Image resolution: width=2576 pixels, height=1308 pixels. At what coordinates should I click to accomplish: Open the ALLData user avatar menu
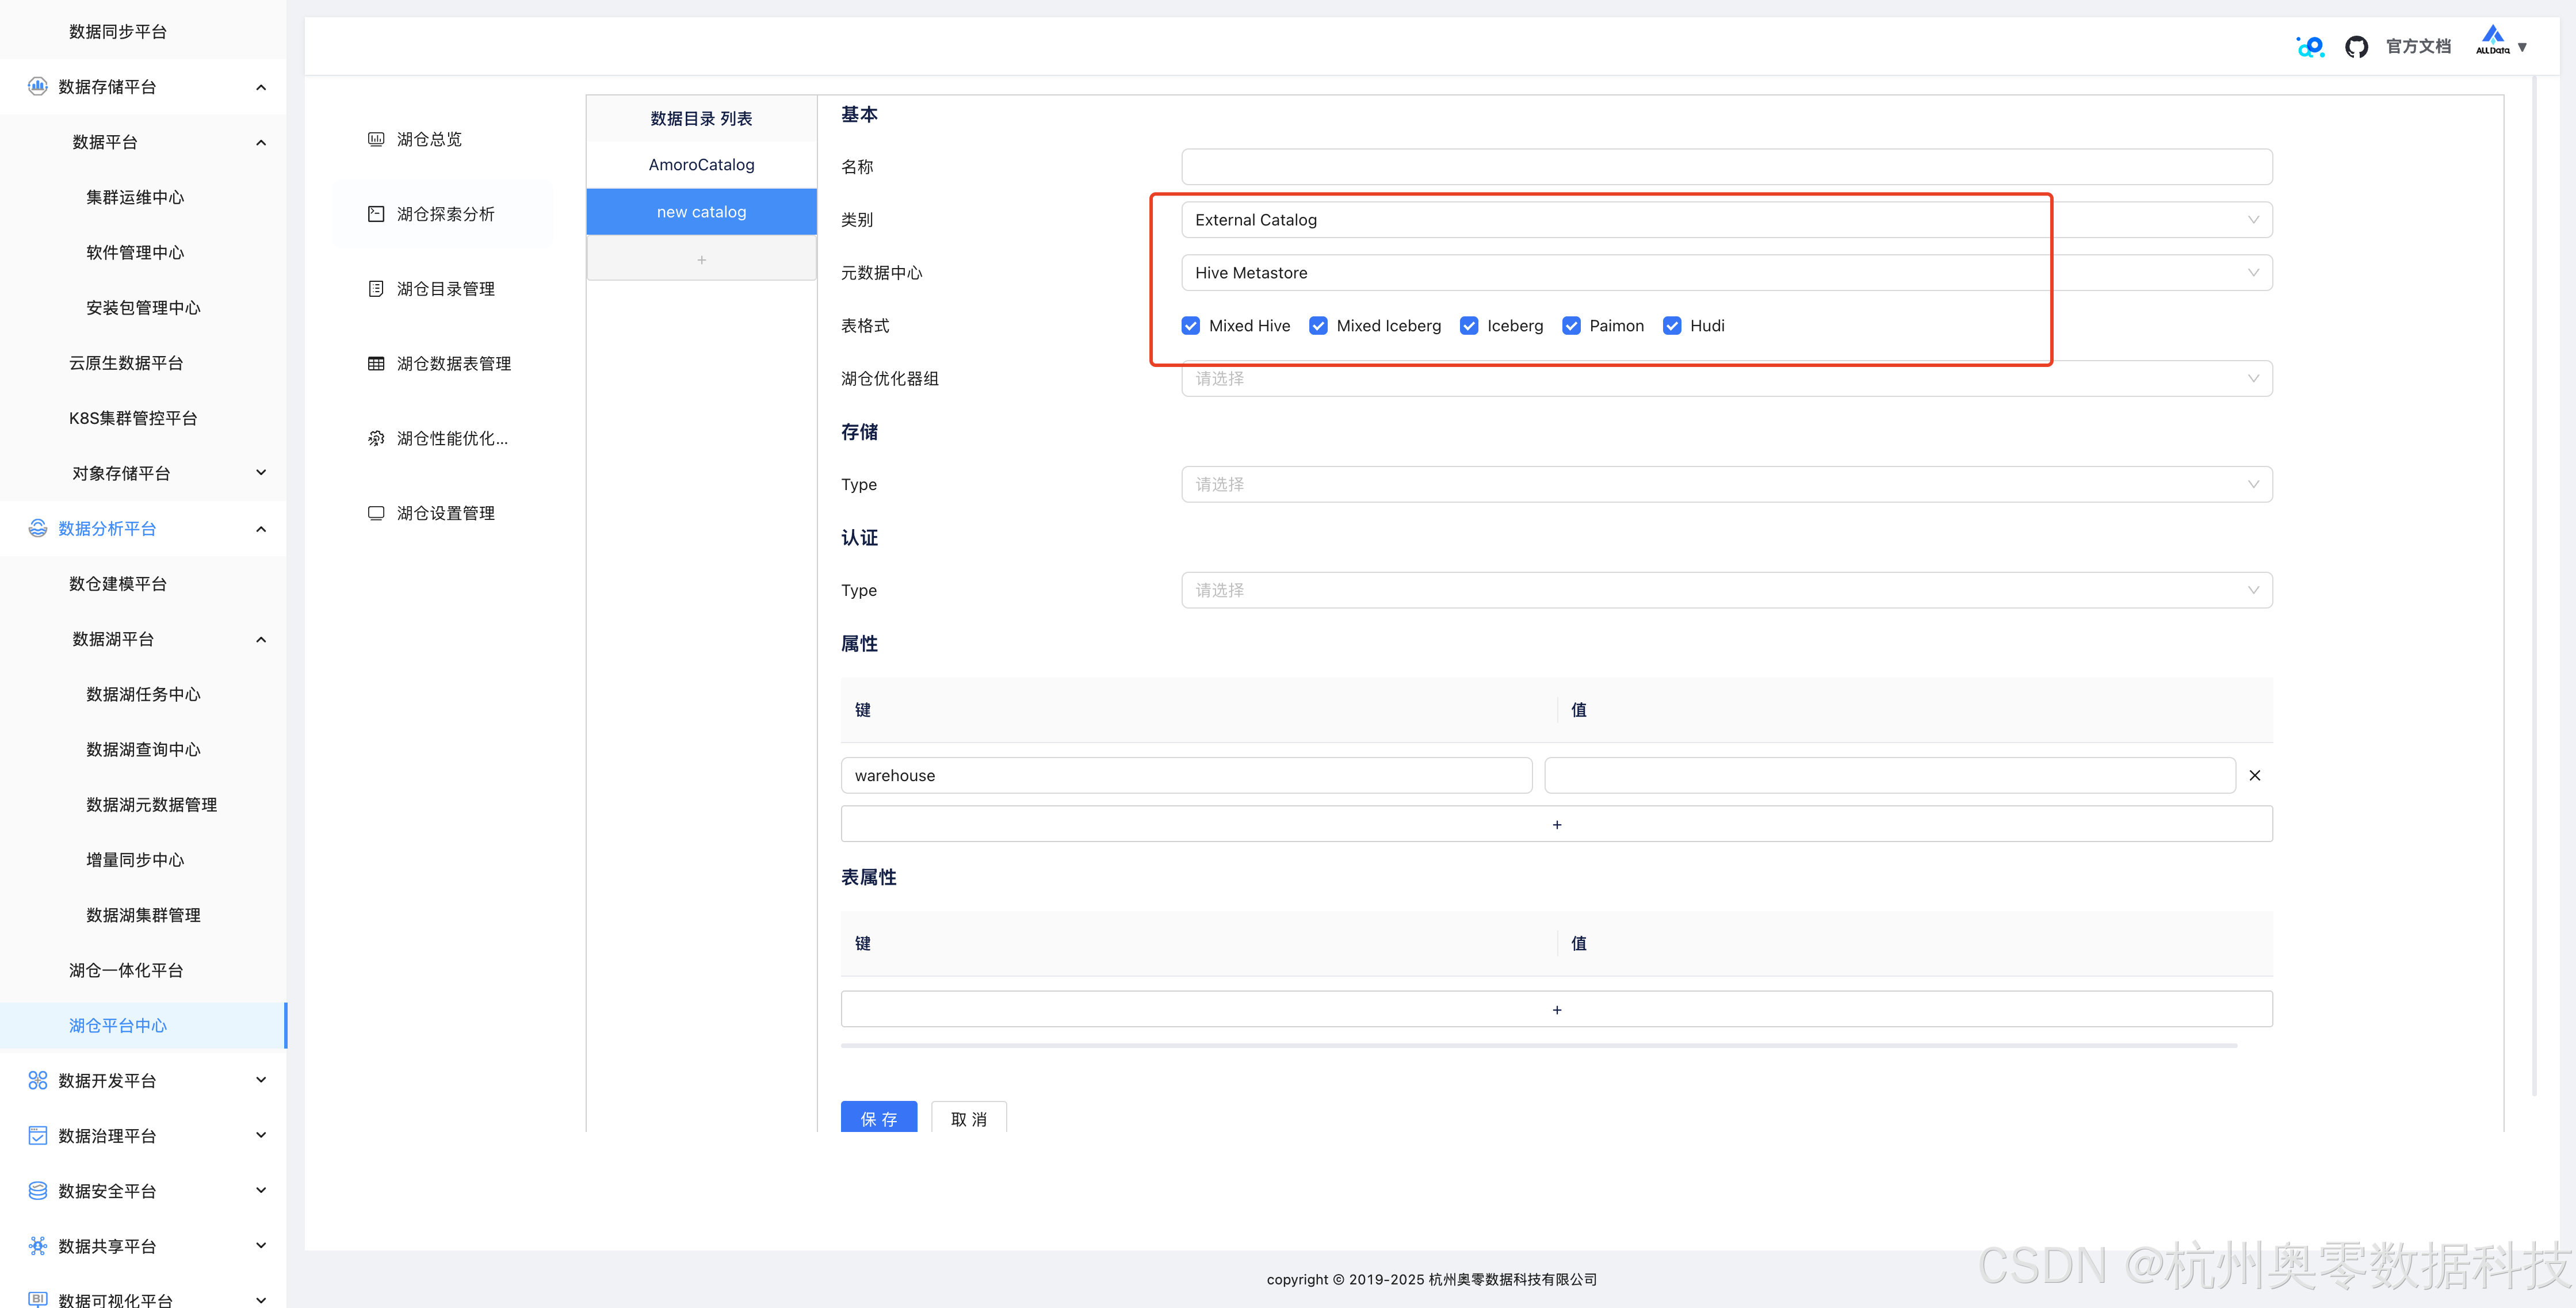point(2501,42)
